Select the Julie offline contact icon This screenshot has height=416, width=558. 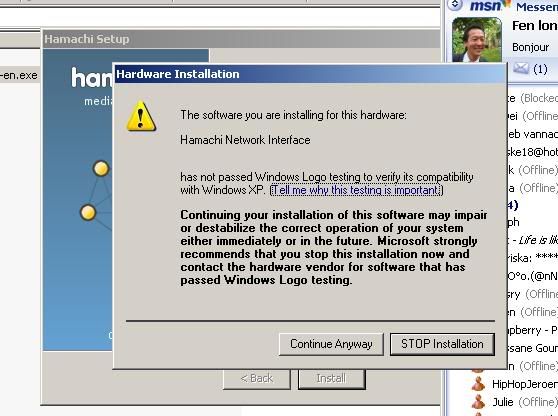478,402
